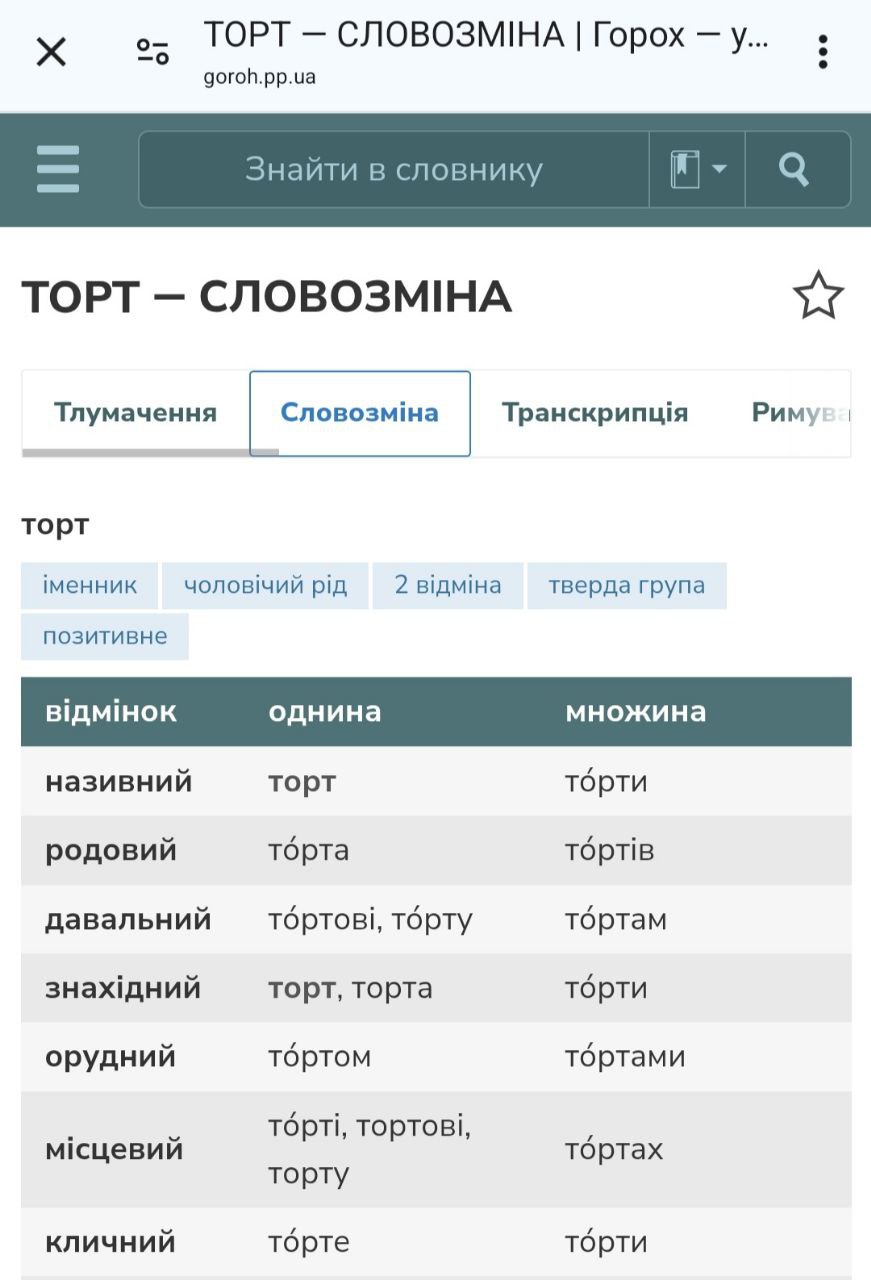This screenshot has height=1280, width=871.
Task: Add ТОРТ to favorites with star icon
Action: (x=818, y=296)
